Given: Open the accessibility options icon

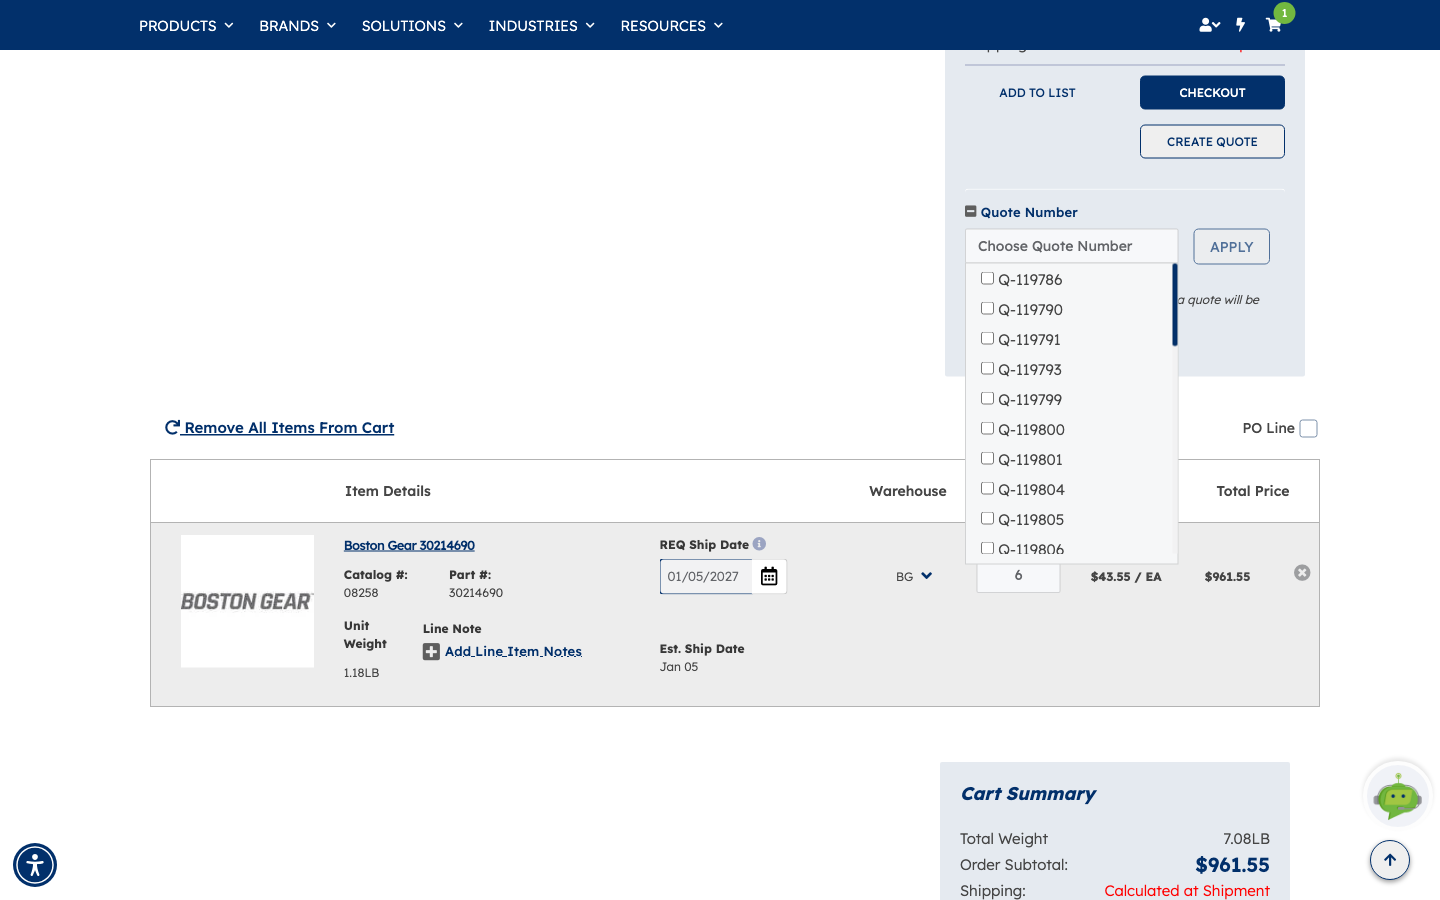Looking at the screenshot, I should (x=35, y=865).
